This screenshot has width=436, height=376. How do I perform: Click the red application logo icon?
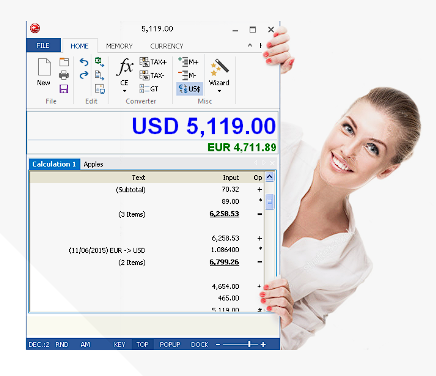tap(35, 29)
